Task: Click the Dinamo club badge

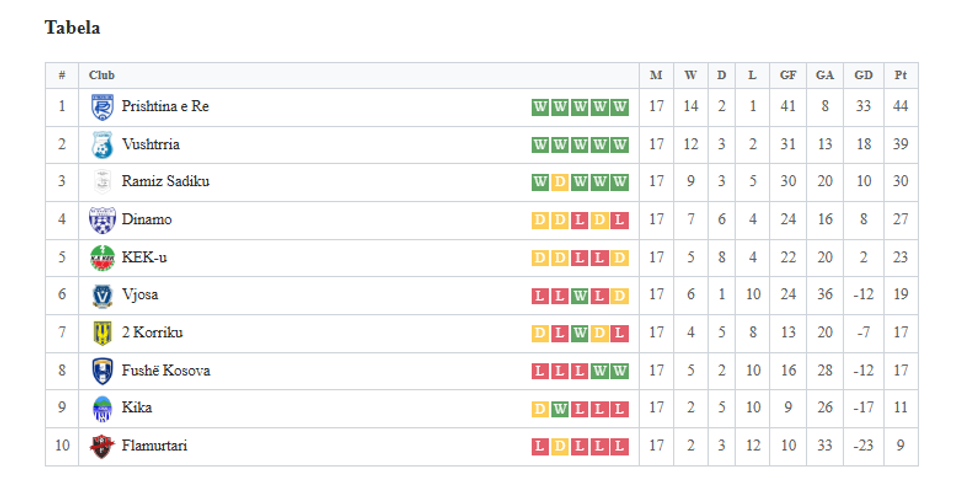Action: coord(102,220)
